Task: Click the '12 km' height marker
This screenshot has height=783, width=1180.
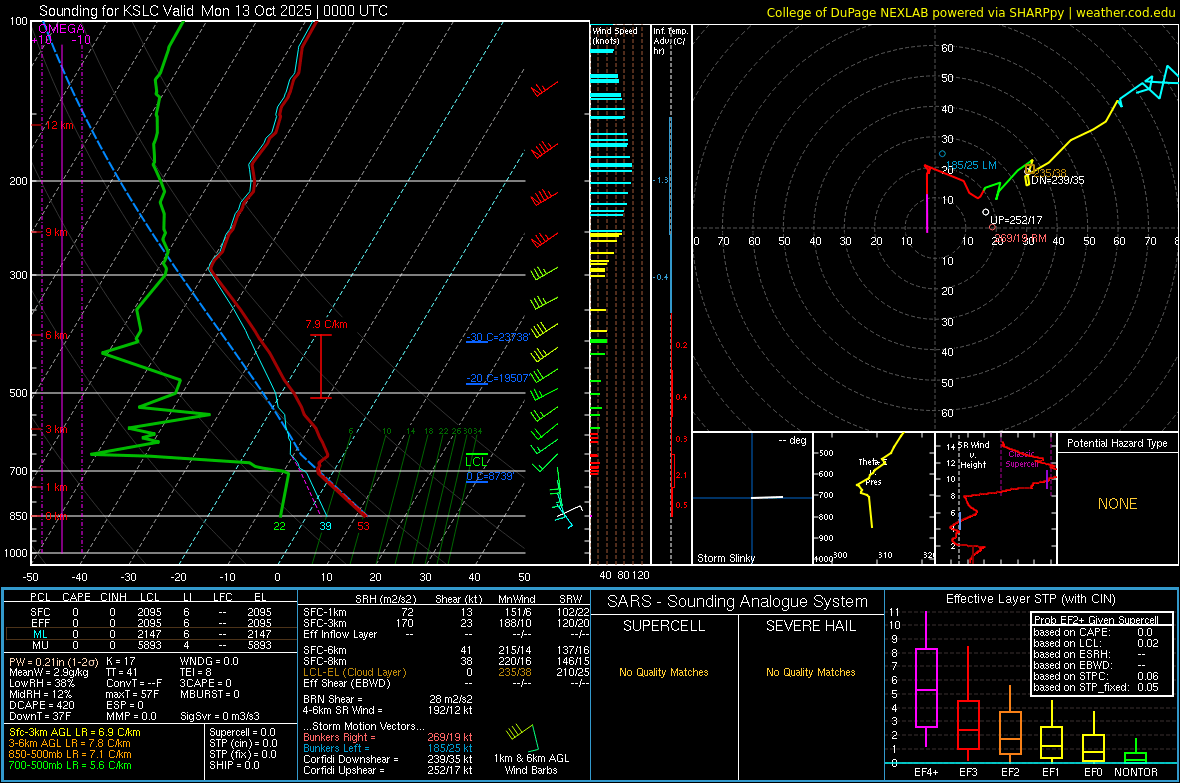Action: point(58,125)
